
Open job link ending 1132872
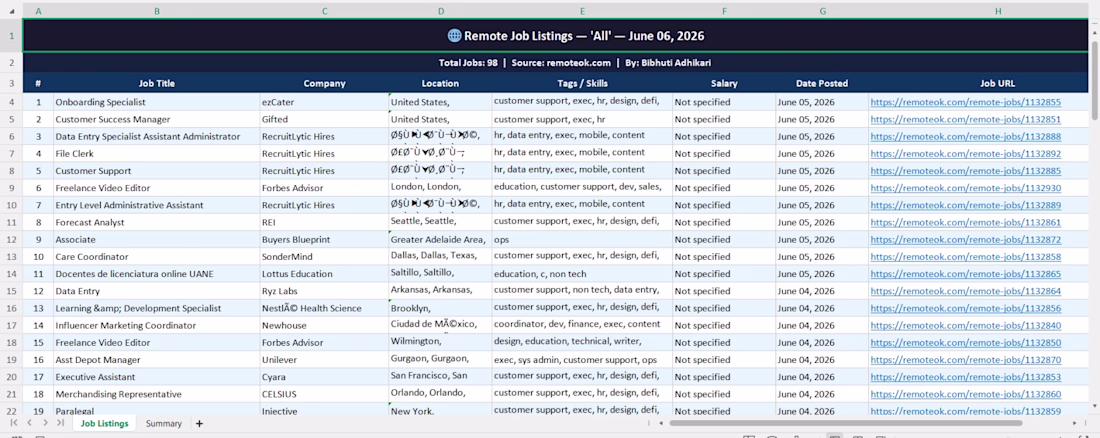pyautogui.click(x=966, y=239)
